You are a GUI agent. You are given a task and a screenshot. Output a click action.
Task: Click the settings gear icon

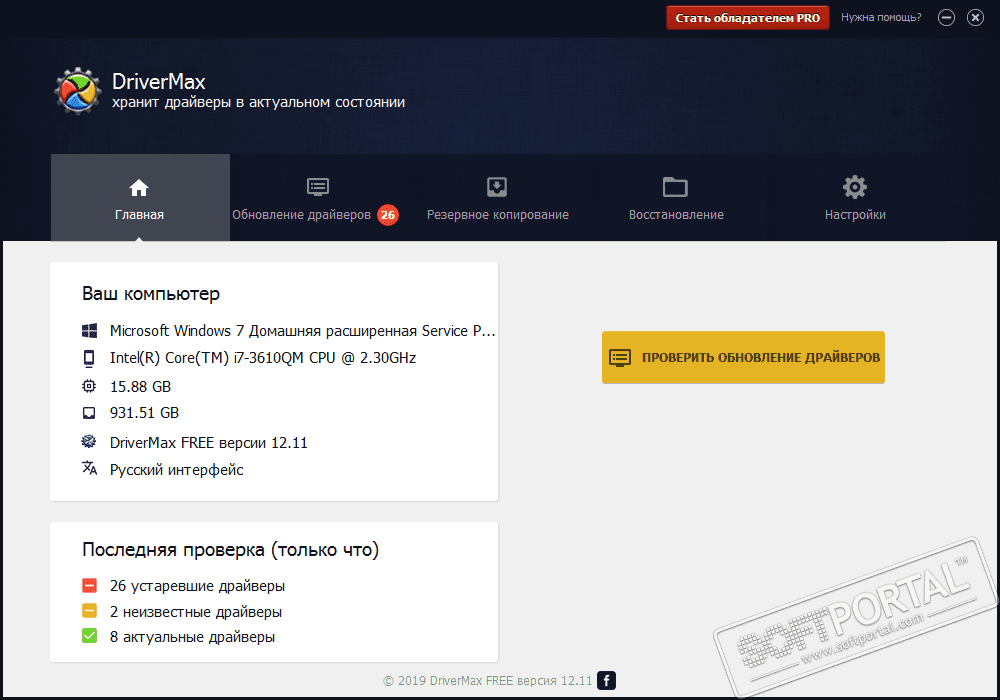855,187
